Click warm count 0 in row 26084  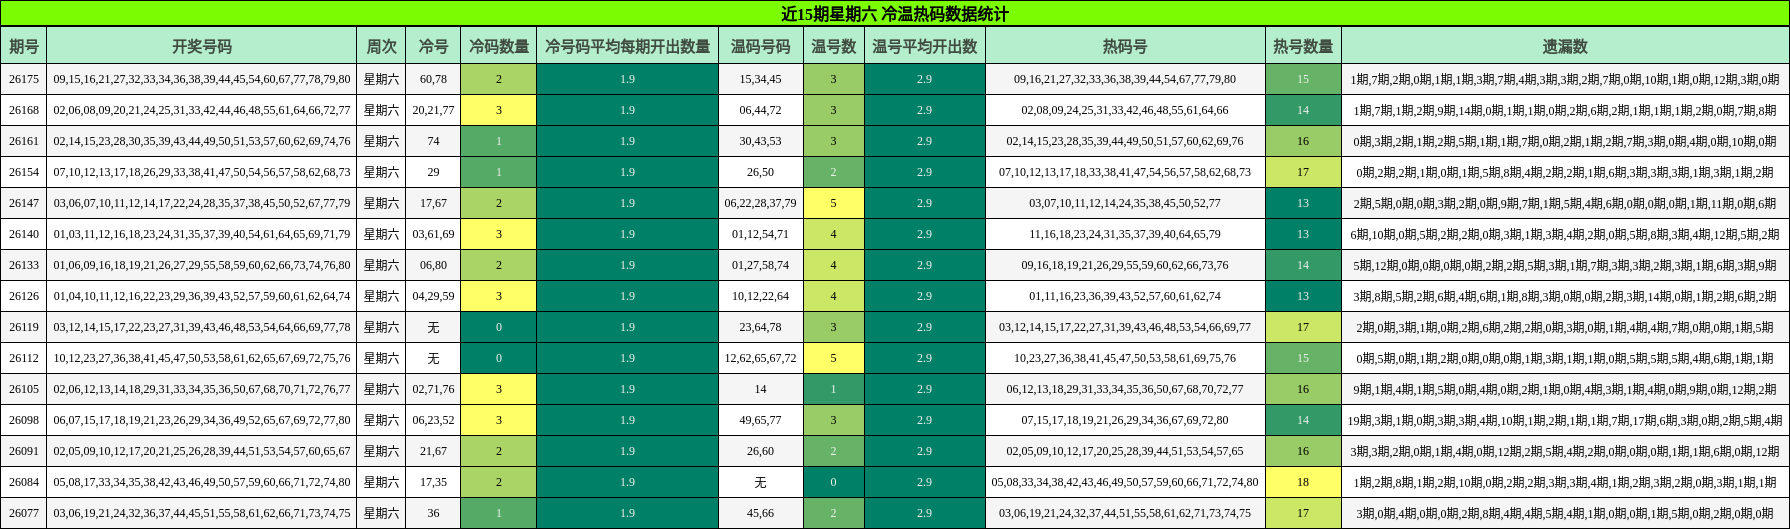833,482
